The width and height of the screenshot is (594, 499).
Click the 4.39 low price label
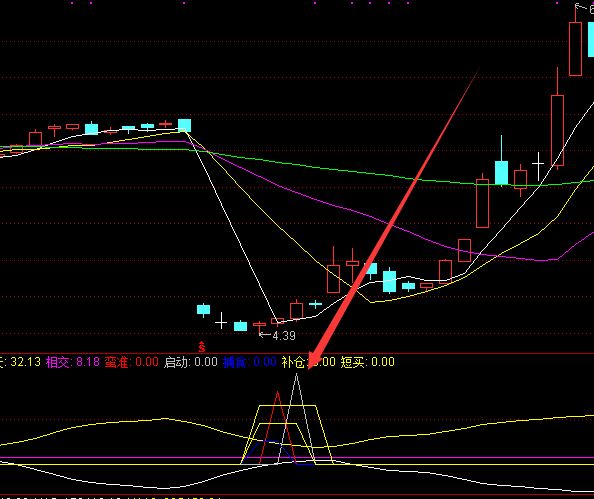tap(284, 336)
